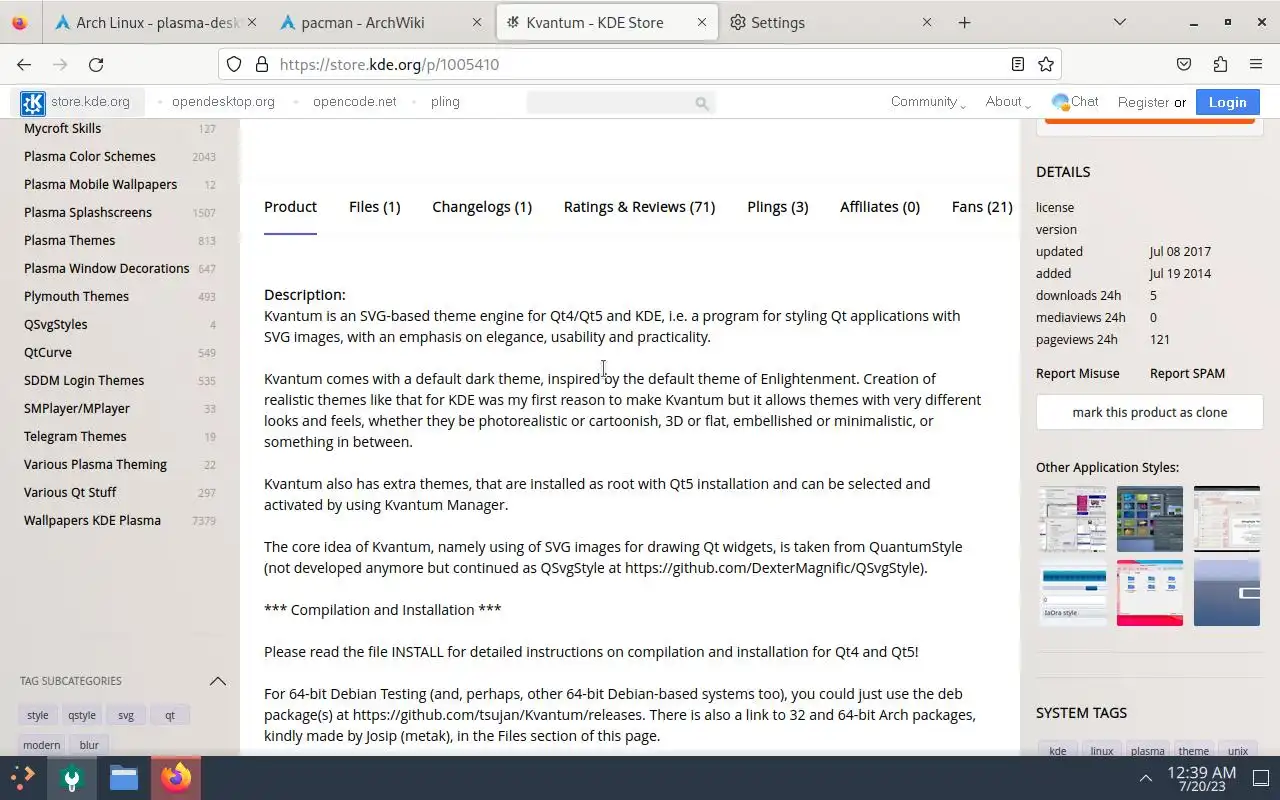
Task: Open the JaOra style thumbnail
Action: tap(1073, 593)
